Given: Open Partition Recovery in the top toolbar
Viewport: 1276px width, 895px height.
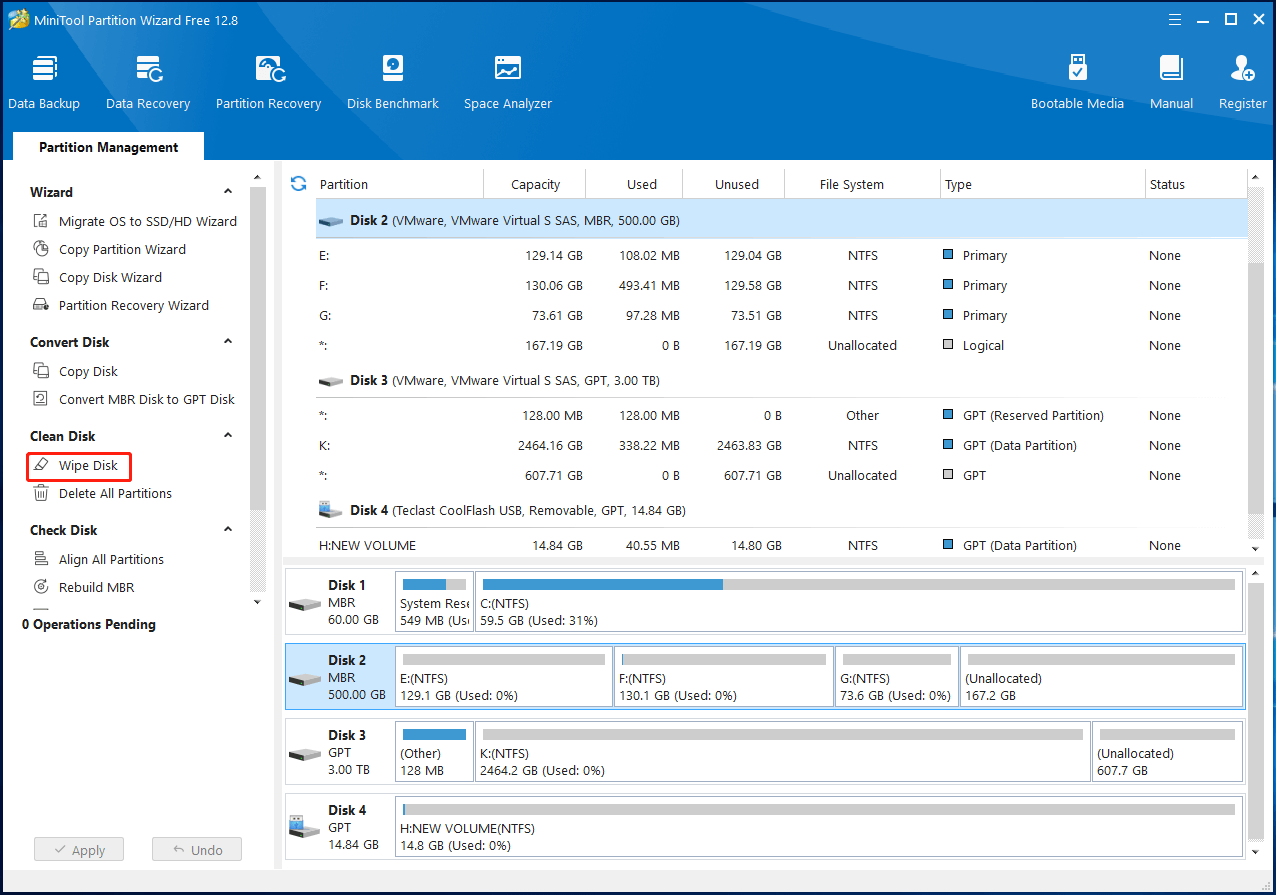Looking at the screenshot, I should tap(268, 82).
